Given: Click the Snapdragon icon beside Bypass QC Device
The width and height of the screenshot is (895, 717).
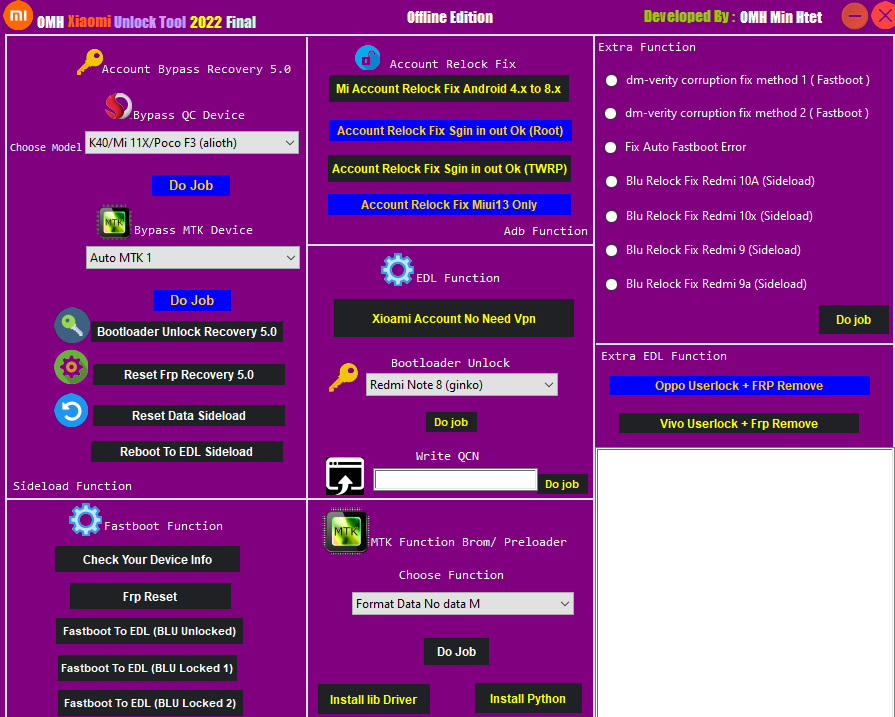Looking at the screenshot, I should [x=119, y=106].
